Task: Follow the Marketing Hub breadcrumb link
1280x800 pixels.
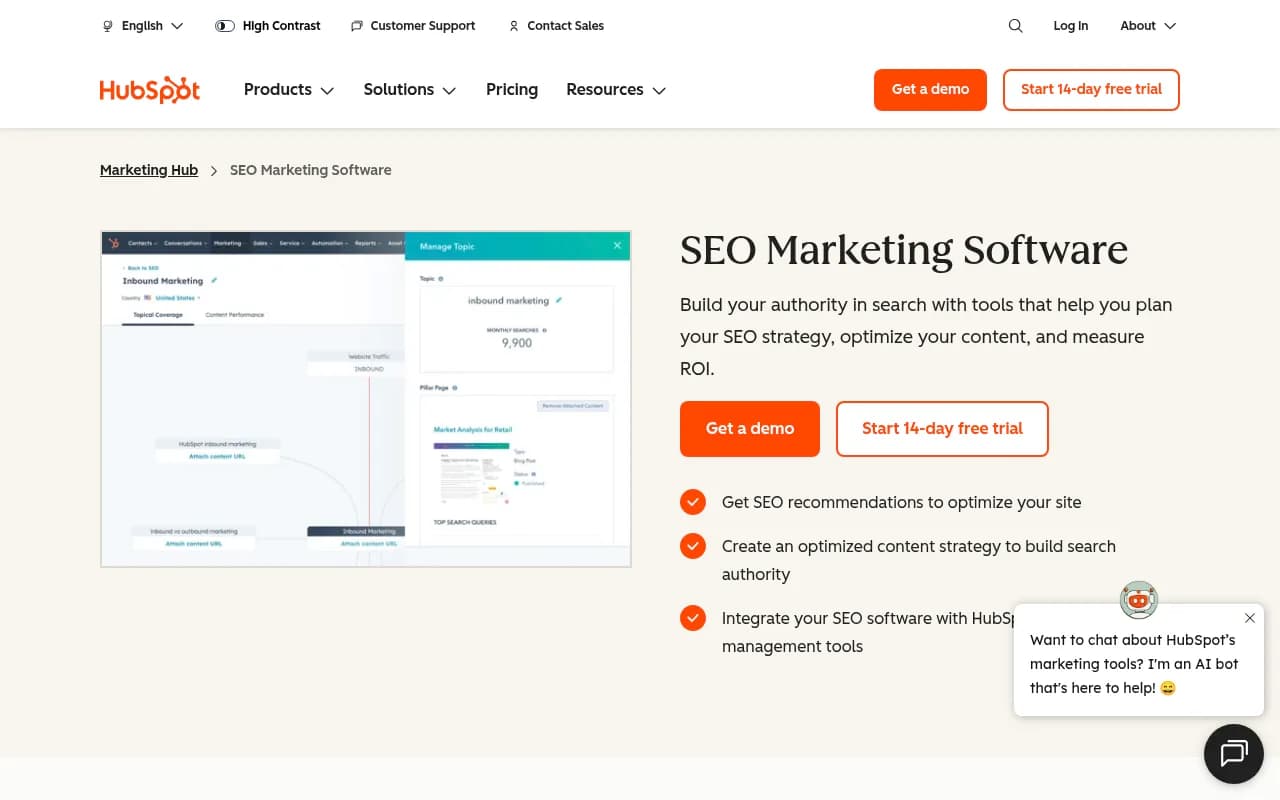Action: click(148, 170)
